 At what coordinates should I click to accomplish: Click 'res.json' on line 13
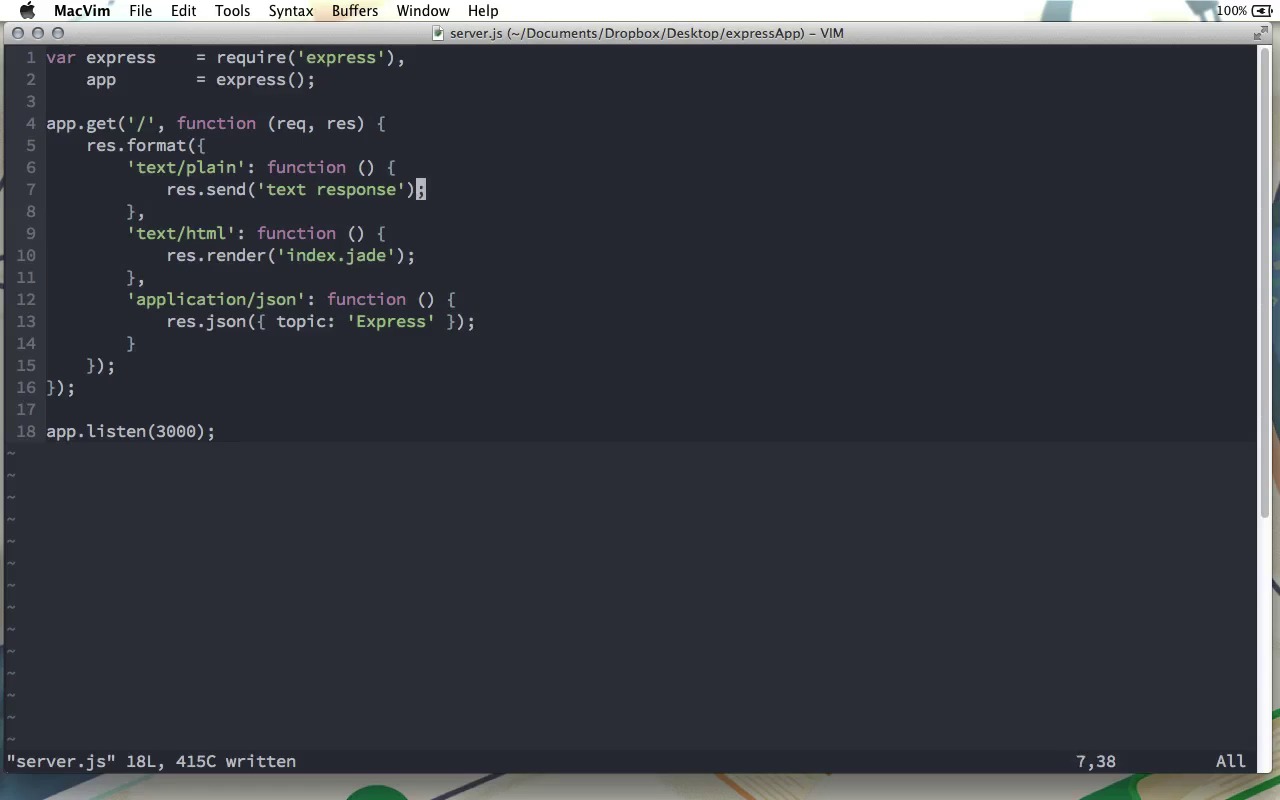coord(206,322)
